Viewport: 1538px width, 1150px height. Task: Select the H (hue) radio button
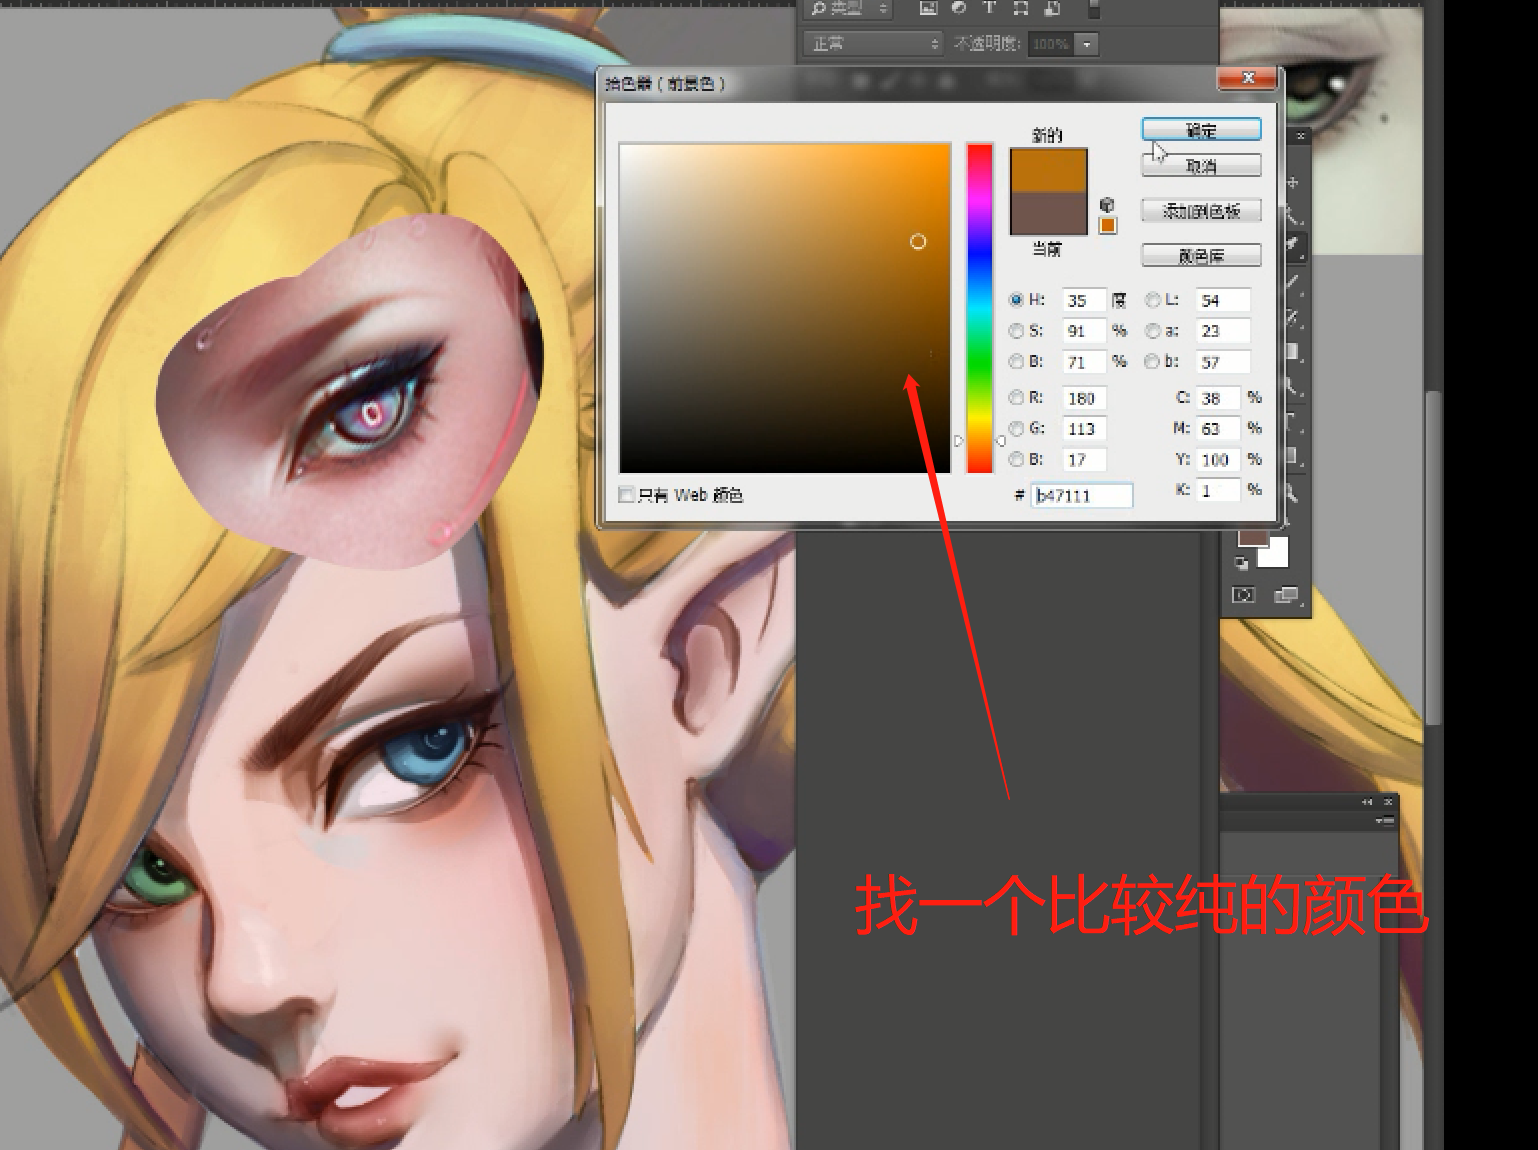pyautogui.click(x=1016, y=300)
